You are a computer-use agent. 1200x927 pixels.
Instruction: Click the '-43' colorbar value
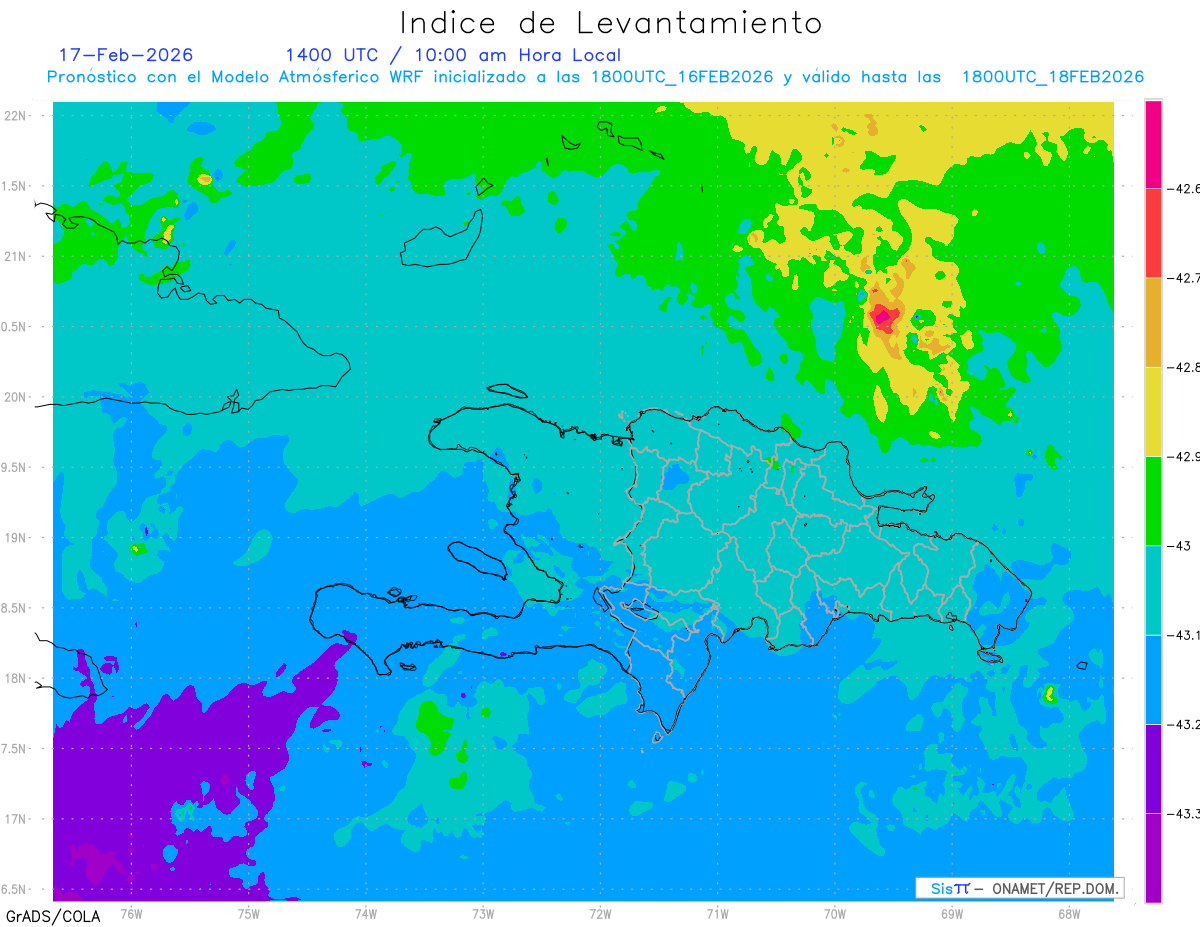(x=1180, y=546)
